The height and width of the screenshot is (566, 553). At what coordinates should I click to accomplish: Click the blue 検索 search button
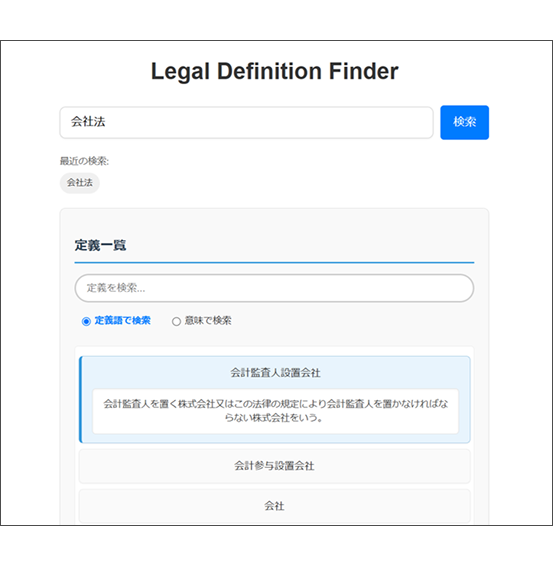(x=464, y=122)
